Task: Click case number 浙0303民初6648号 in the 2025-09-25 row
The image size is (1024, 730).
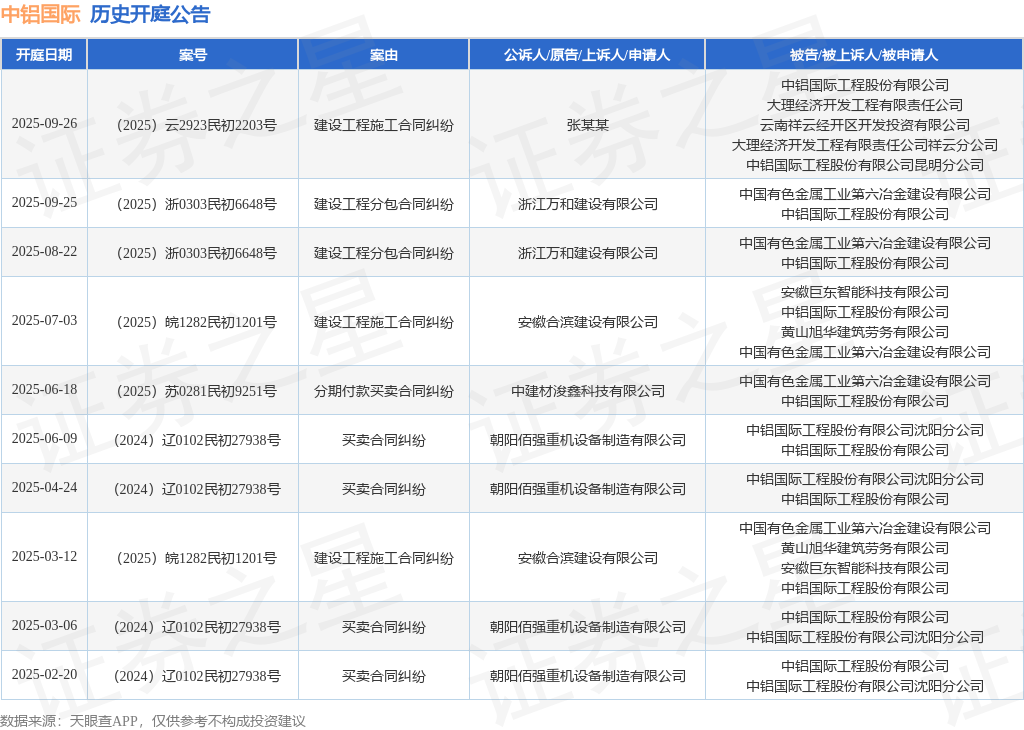Action: pos(196,204)
